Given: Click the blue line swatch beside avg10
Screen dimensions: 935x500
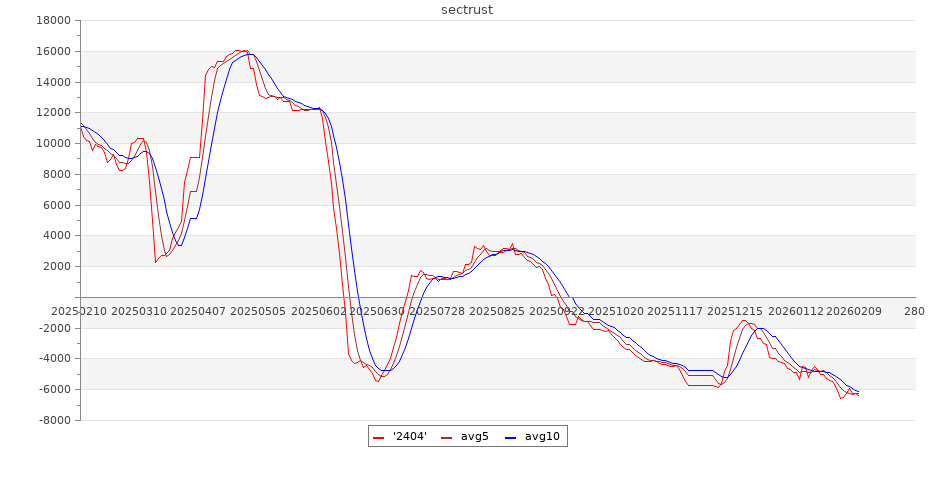Looking at the screenshot, I should click(511, 437).
